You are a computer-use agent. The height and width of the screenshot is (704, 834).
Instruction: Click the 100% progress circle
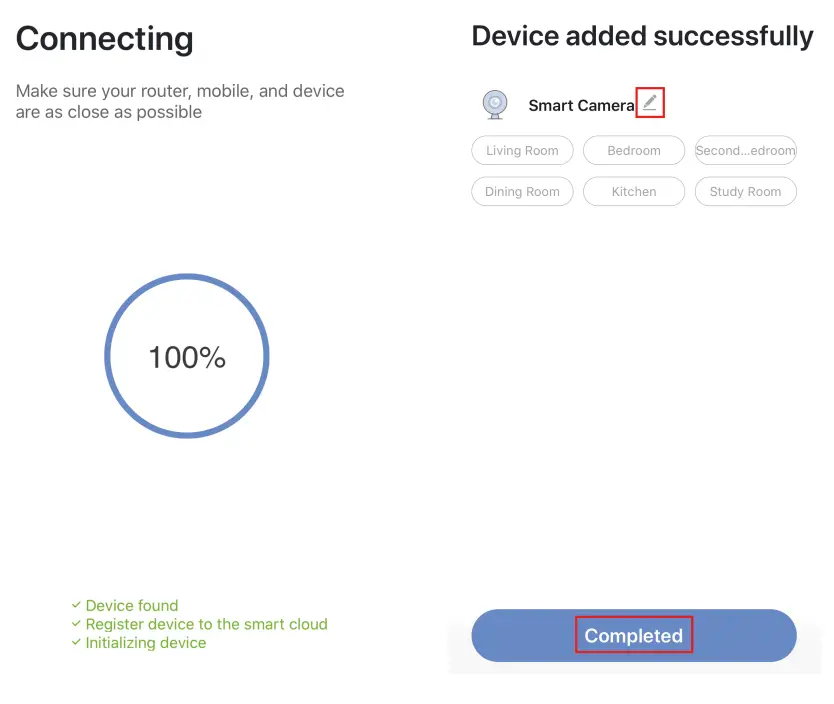click(187, 357)
